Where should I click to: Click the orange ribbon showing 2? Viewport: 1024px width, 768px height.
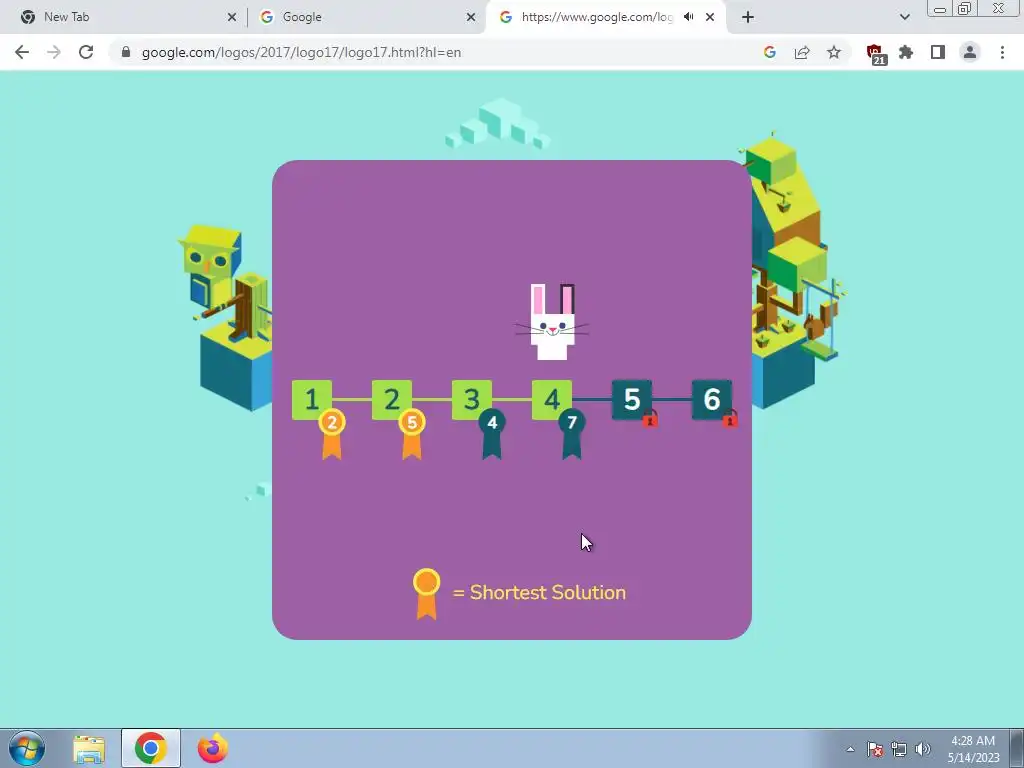(332, 434)
